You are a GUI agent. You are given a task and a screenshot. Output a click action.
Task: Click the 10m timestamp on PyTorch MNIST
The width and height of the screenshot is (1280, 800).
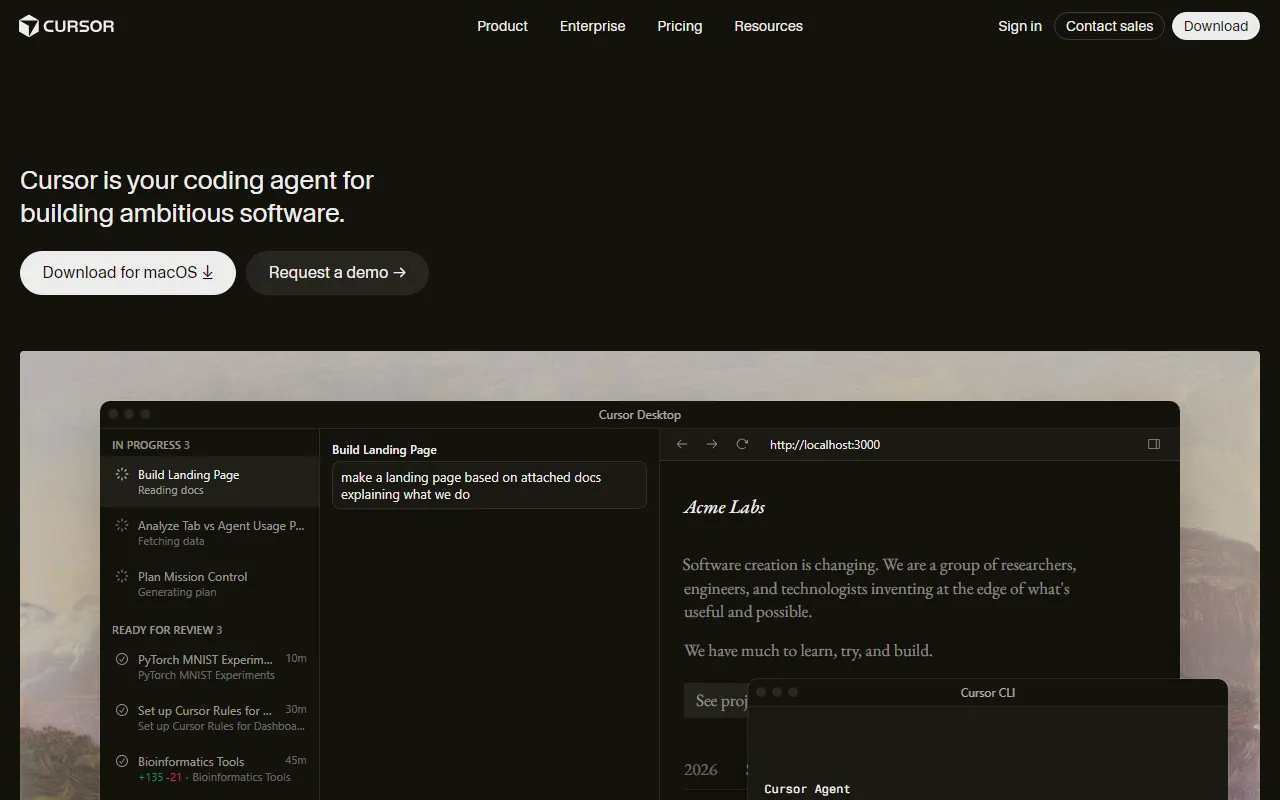(x=296, y=659)
